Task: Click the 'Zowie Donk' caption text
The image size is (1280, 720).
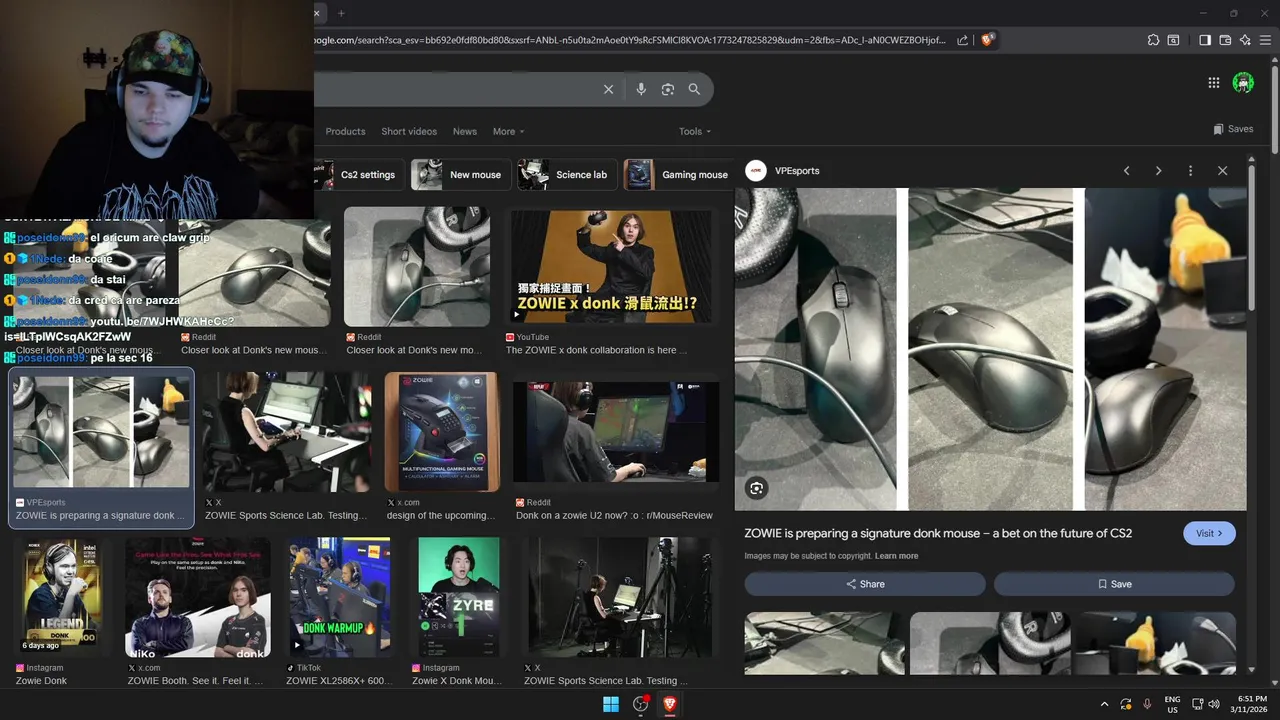Action: [x=41, y=681]
